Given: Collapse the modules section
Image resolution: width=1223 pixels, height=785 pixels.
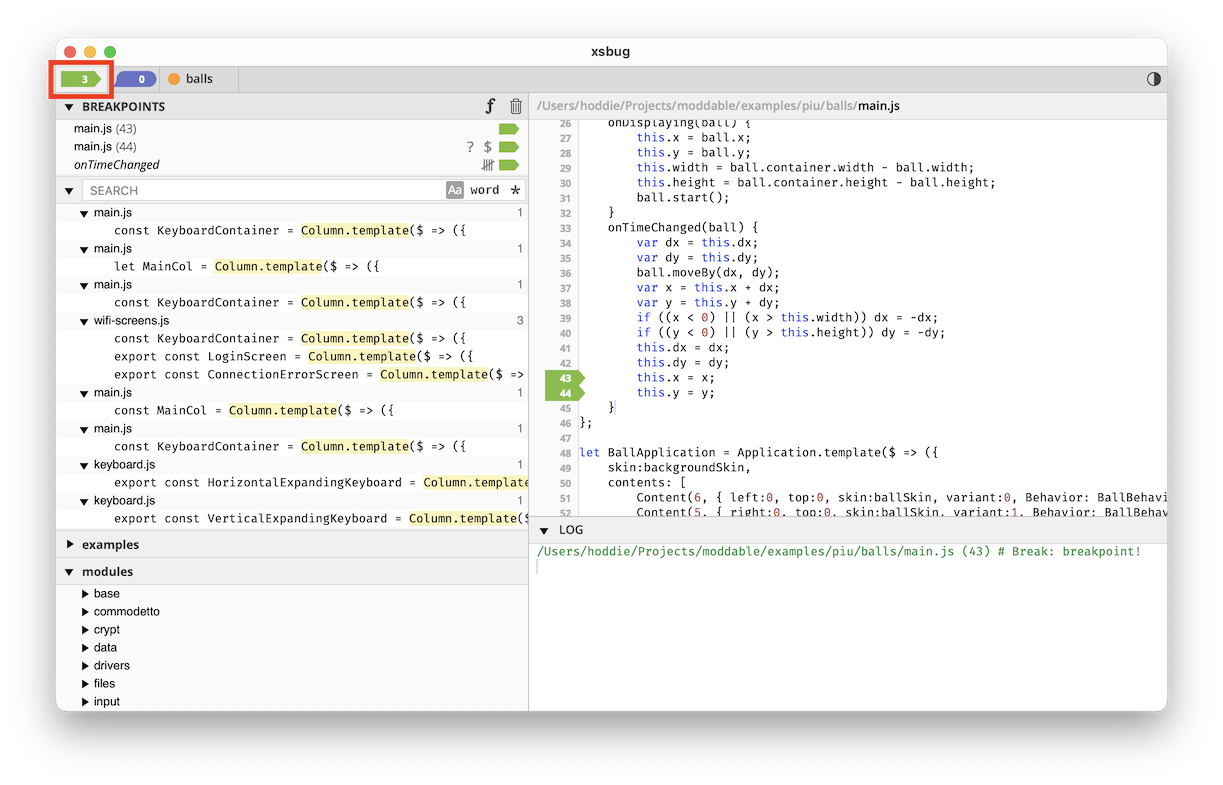Looking at the screenshot, I should (x=70, y=572).
